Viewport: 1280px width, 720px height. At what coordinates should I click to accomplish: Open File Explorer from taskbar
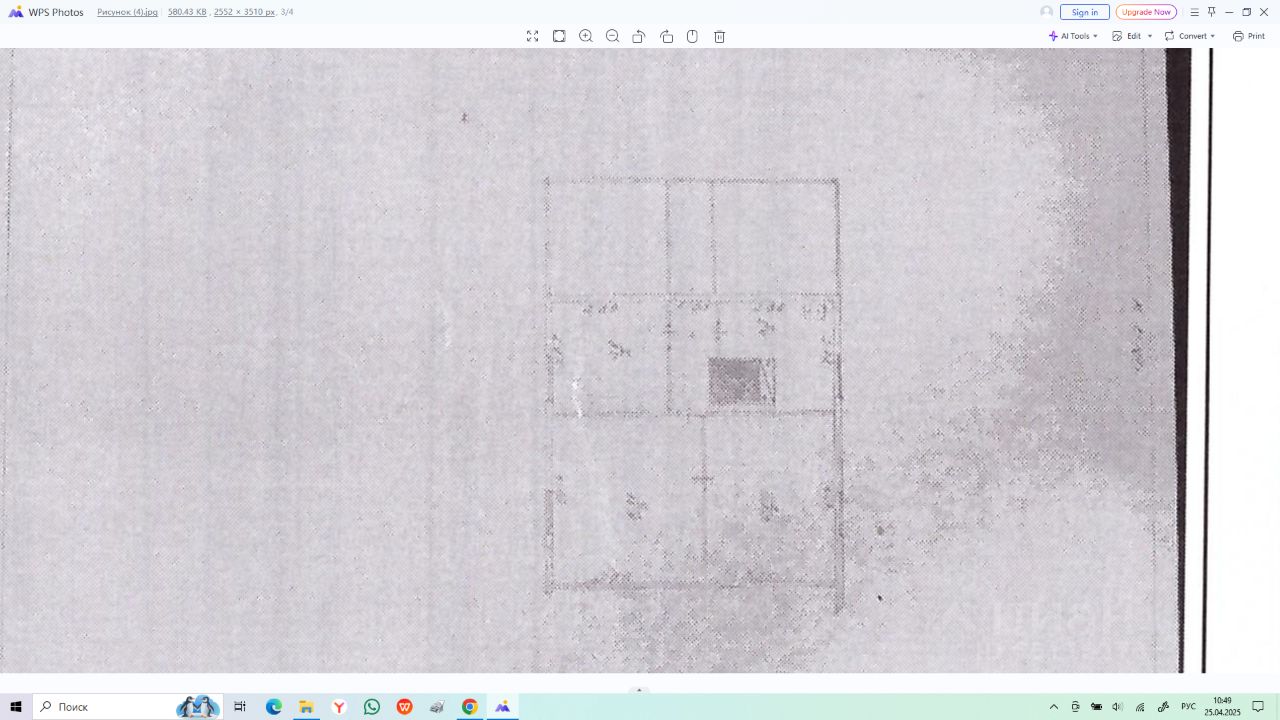(306, 707)
